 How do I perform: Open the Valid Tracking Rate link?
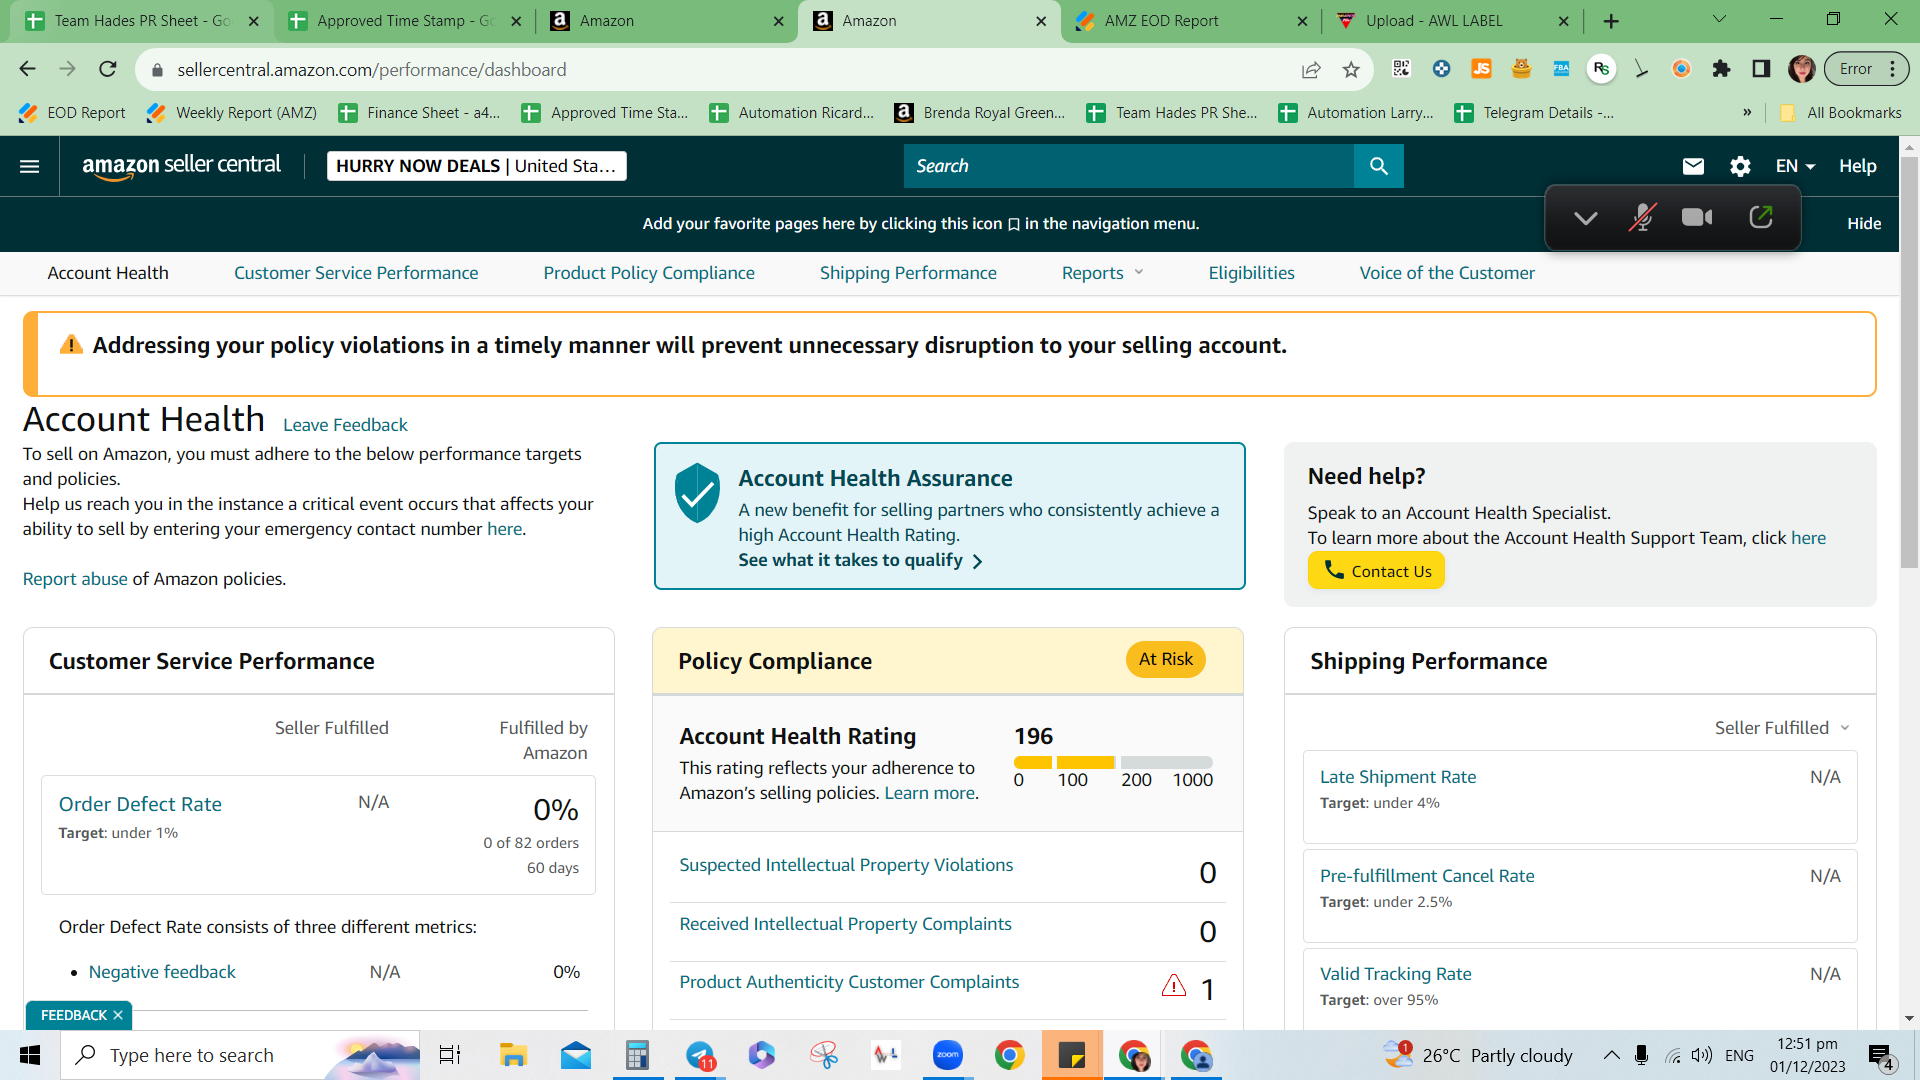pyautogui.click(x=1395, y=974)
